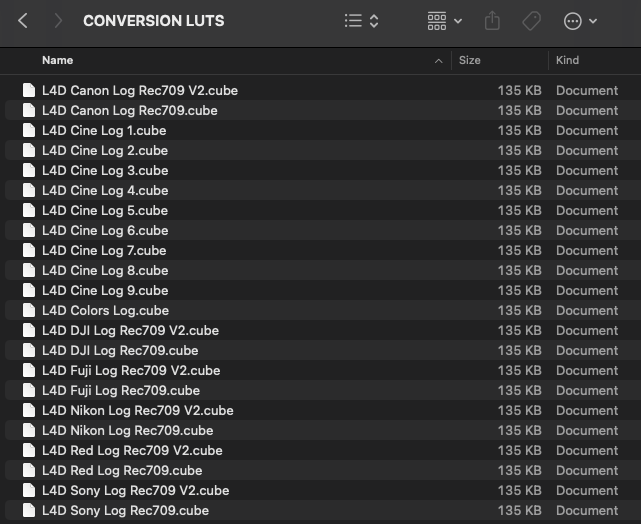Image resolution: width=641 pixels, height=524 pixels.
Task: Click file icon for L4D Canon Log Rec709 V2.cube
Action: tap(29, 90)
